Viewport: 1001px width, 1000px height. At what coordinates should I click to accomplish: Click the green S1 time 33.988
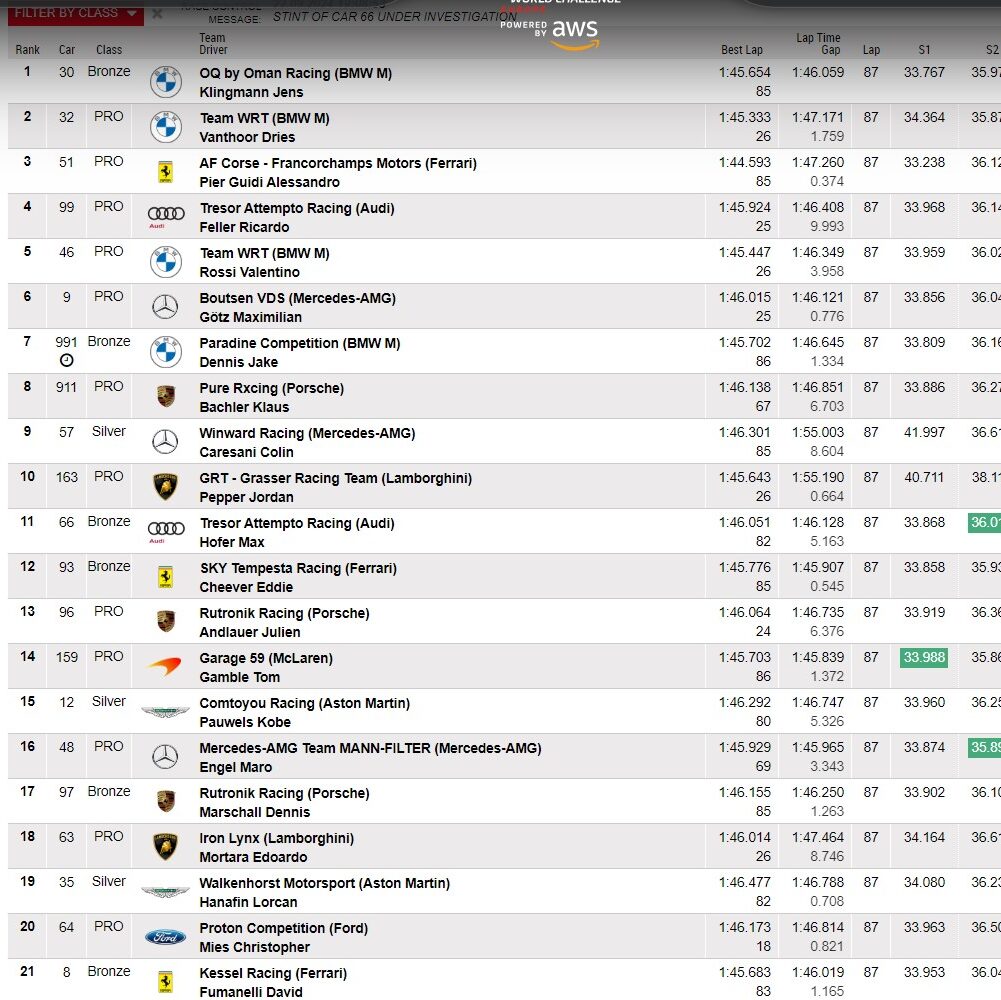coord(923,657)
